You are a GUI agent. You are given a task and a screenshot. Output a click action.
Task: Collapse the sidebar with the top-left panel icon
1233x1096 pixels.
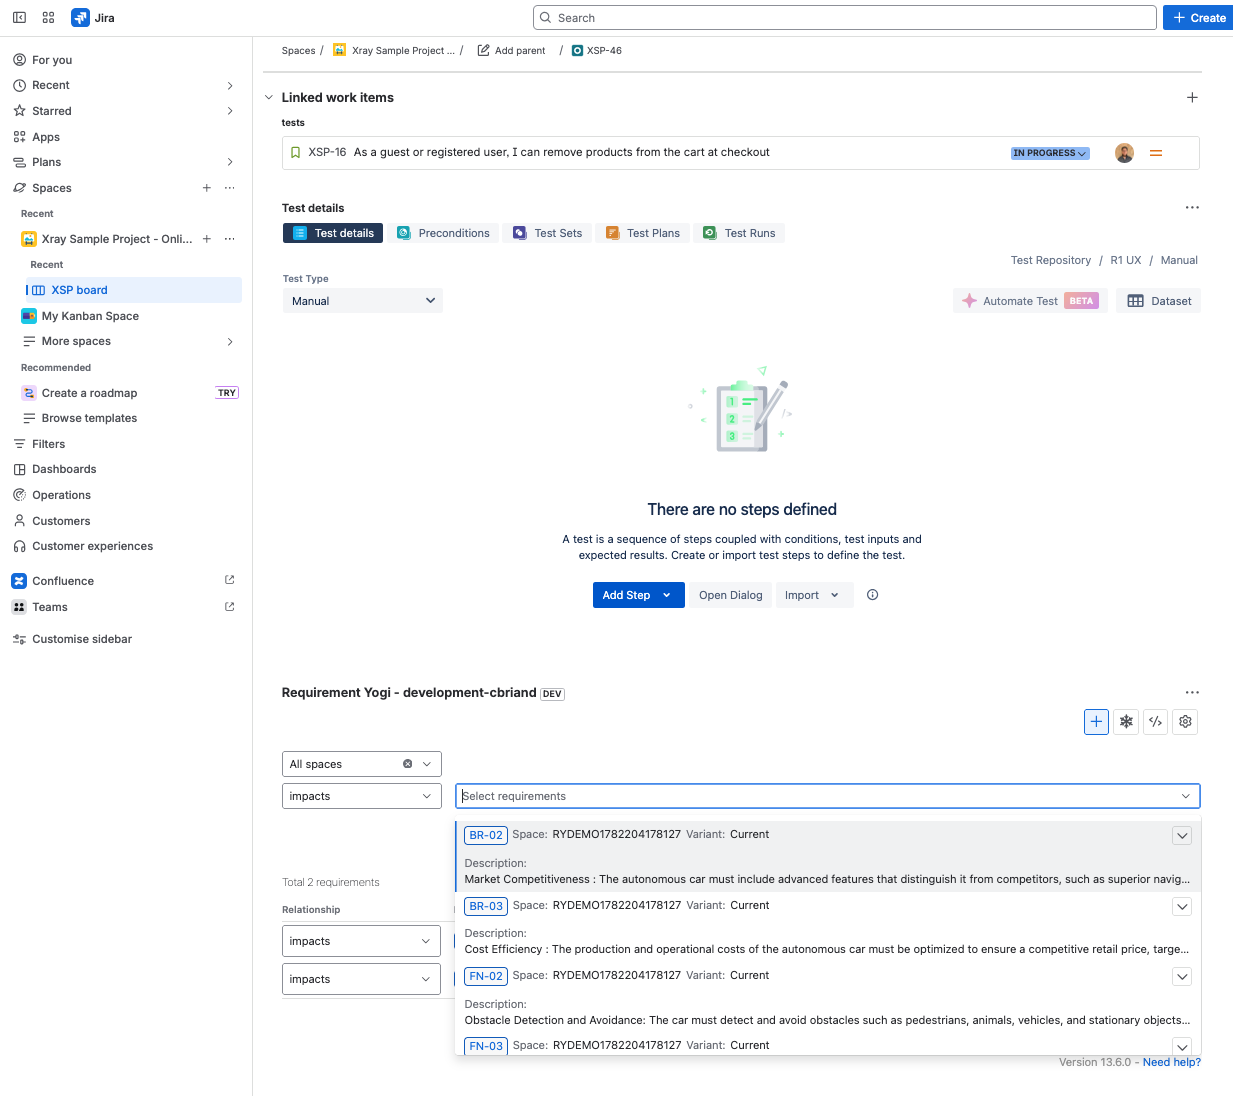[x=19, y=18]
